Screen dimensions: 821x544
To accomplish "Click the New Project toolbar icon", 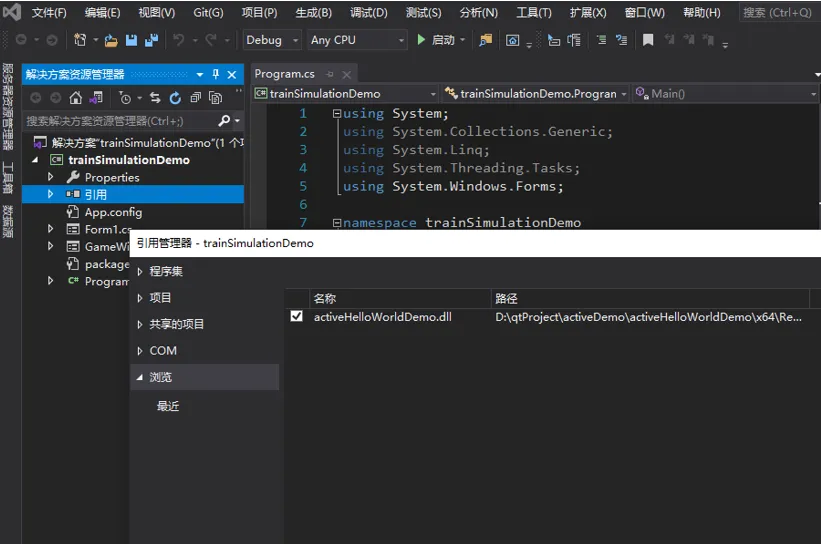I will (80, 40).
